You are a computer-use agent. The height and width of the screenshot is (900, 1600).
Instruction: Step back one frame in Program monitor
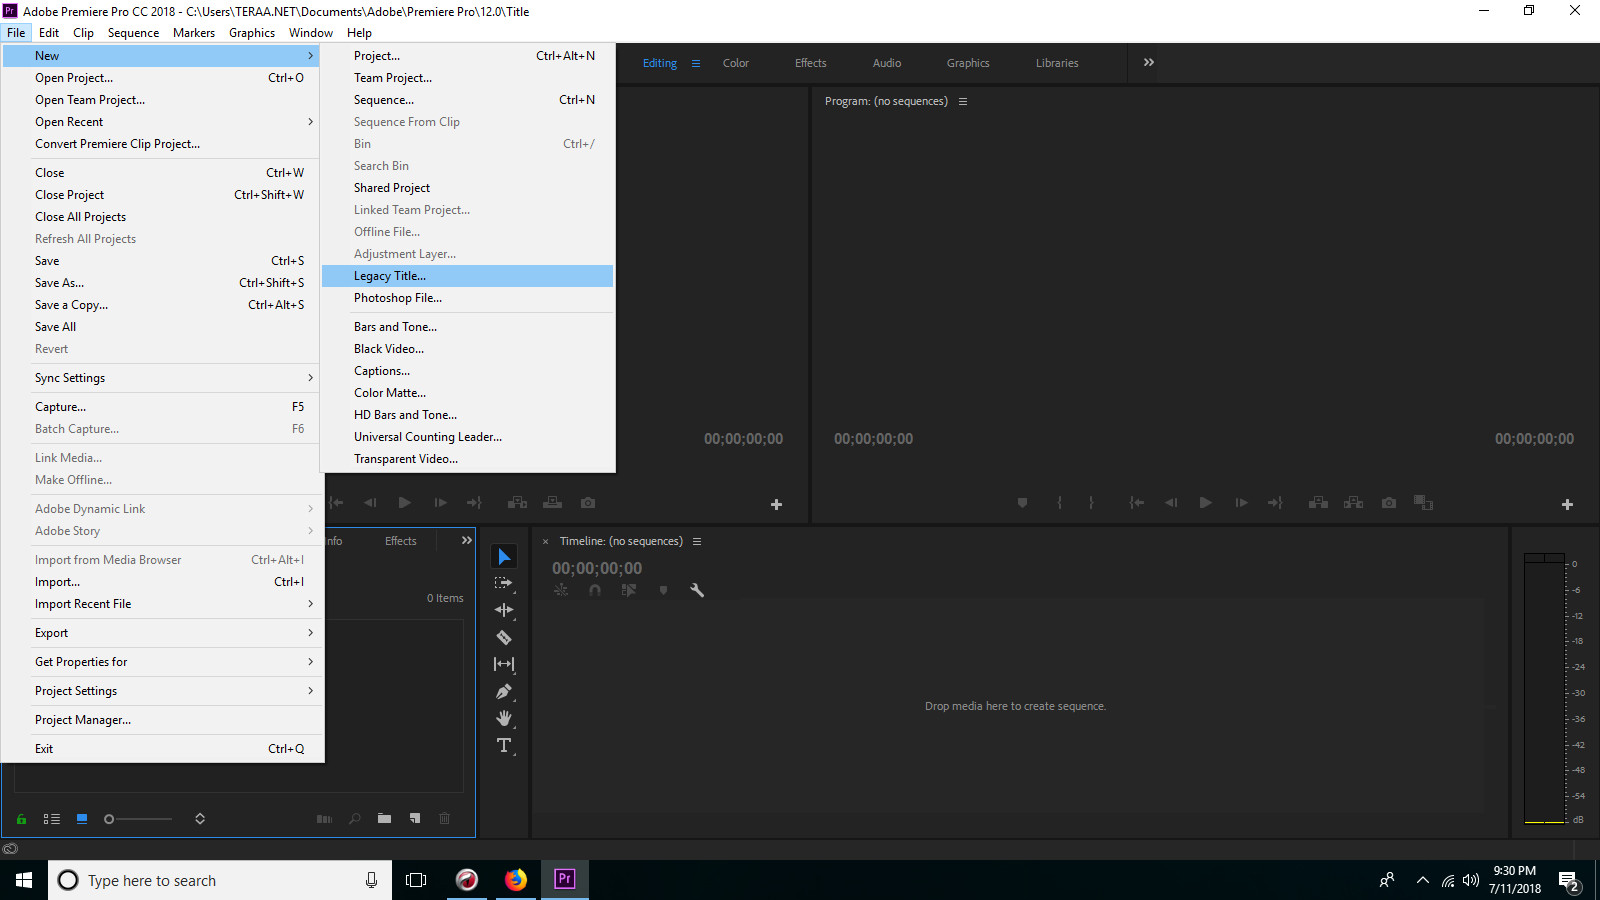point(1171,503)
